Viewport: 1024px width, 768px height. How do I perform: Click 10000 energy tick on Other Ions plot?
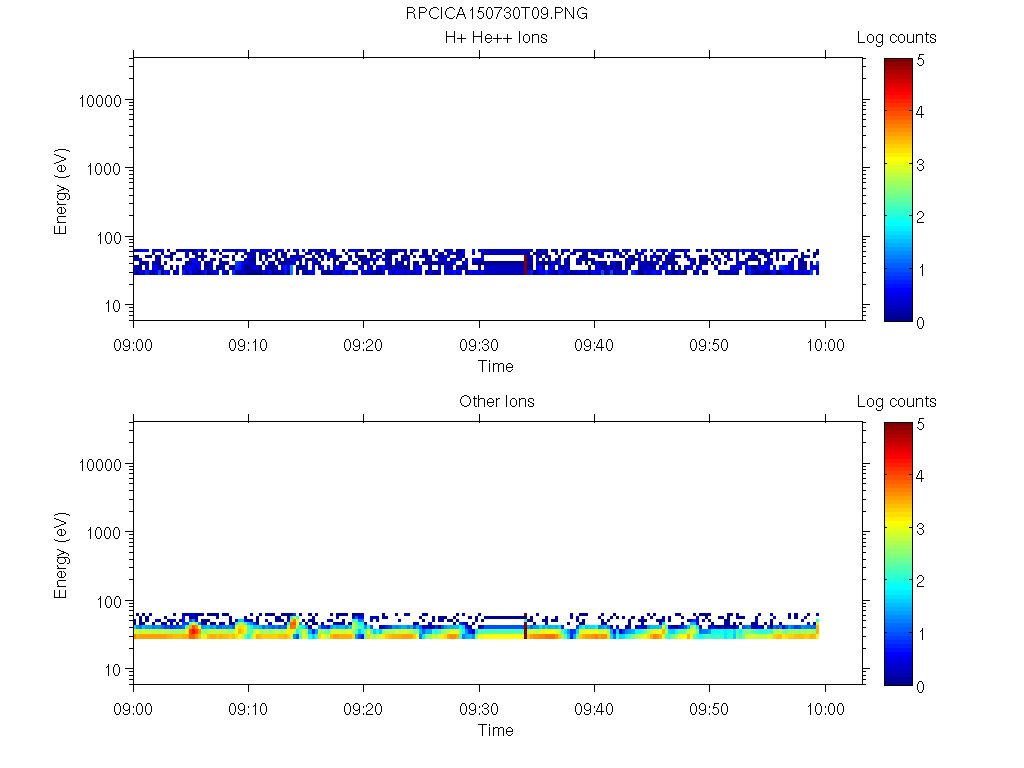100,464
